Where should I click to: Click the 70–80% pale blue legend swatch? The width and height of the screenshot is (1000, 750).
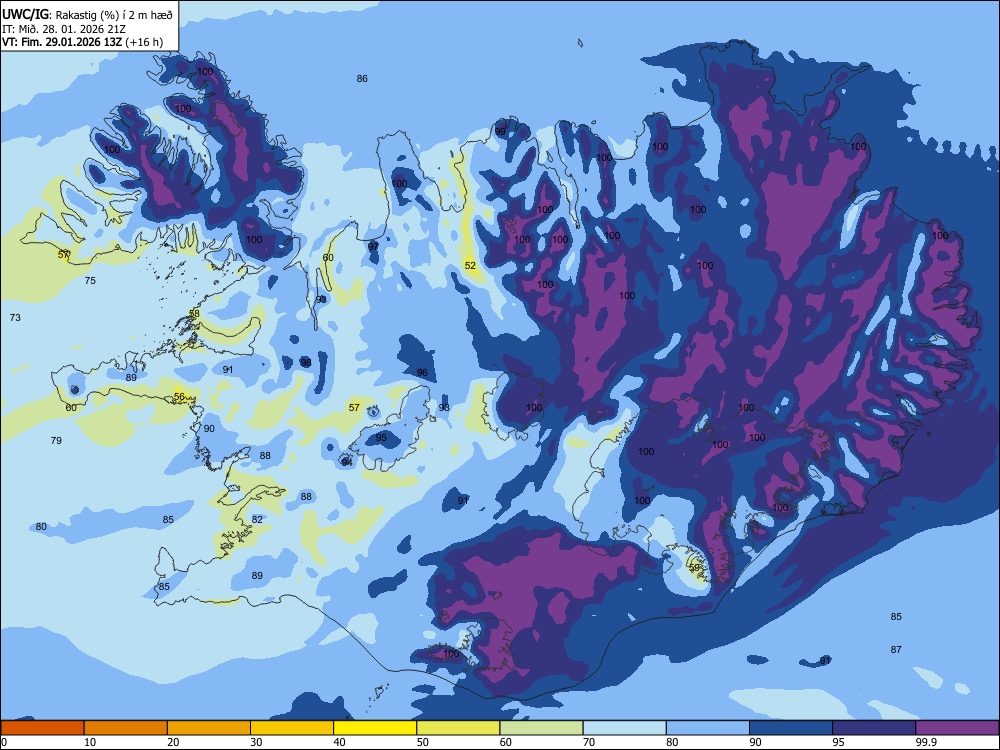point(625,728)
